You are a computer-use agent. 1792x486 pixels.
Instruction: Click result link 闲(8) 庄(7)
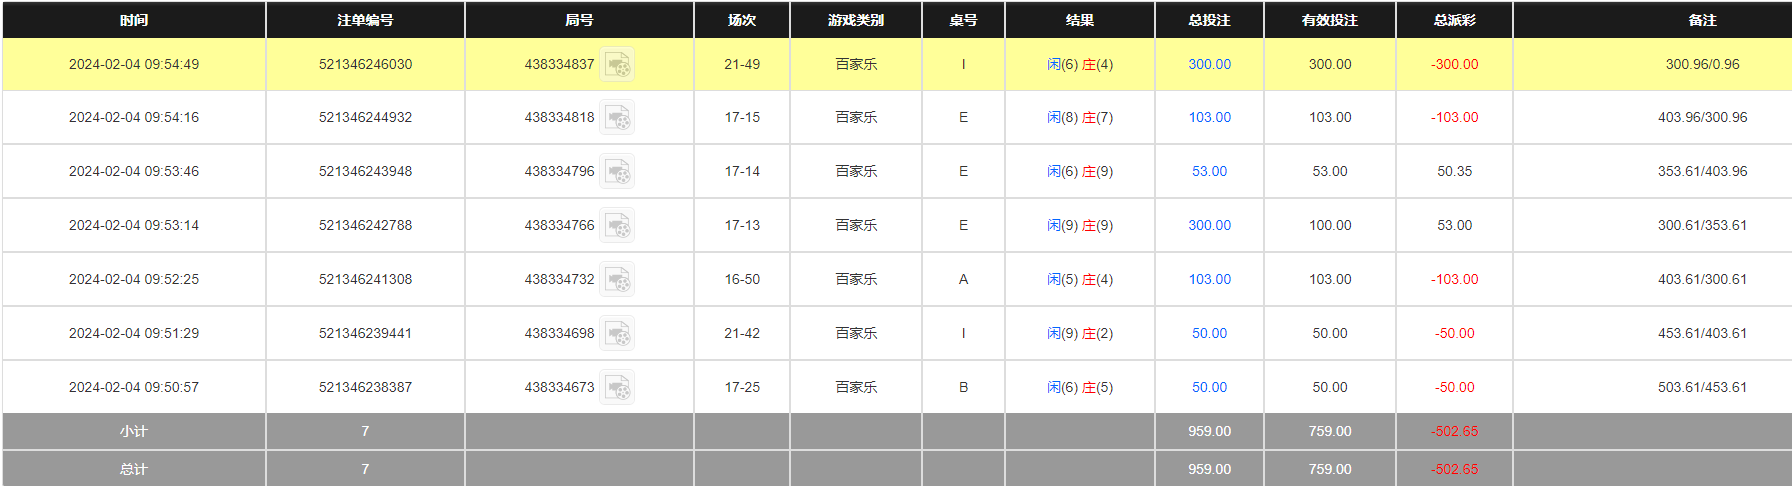coord(1079,118)
